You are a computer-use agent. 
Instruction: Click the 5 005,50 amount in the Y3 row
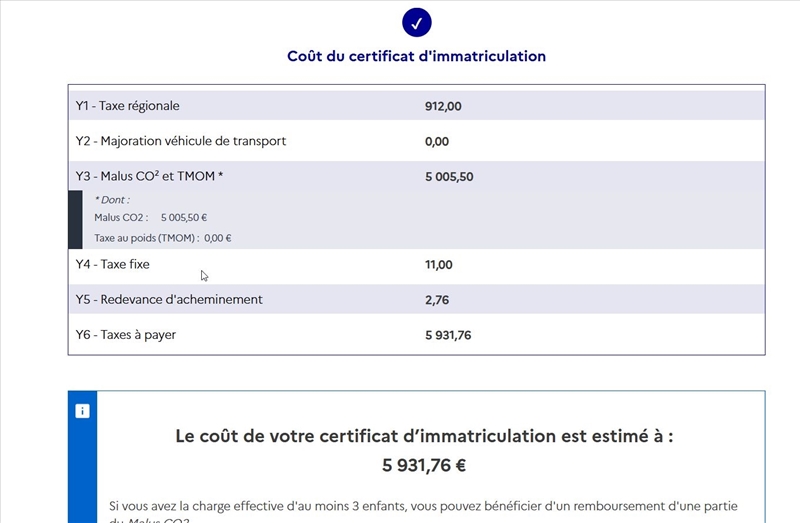pyautogui.click(x=449, y=176)
